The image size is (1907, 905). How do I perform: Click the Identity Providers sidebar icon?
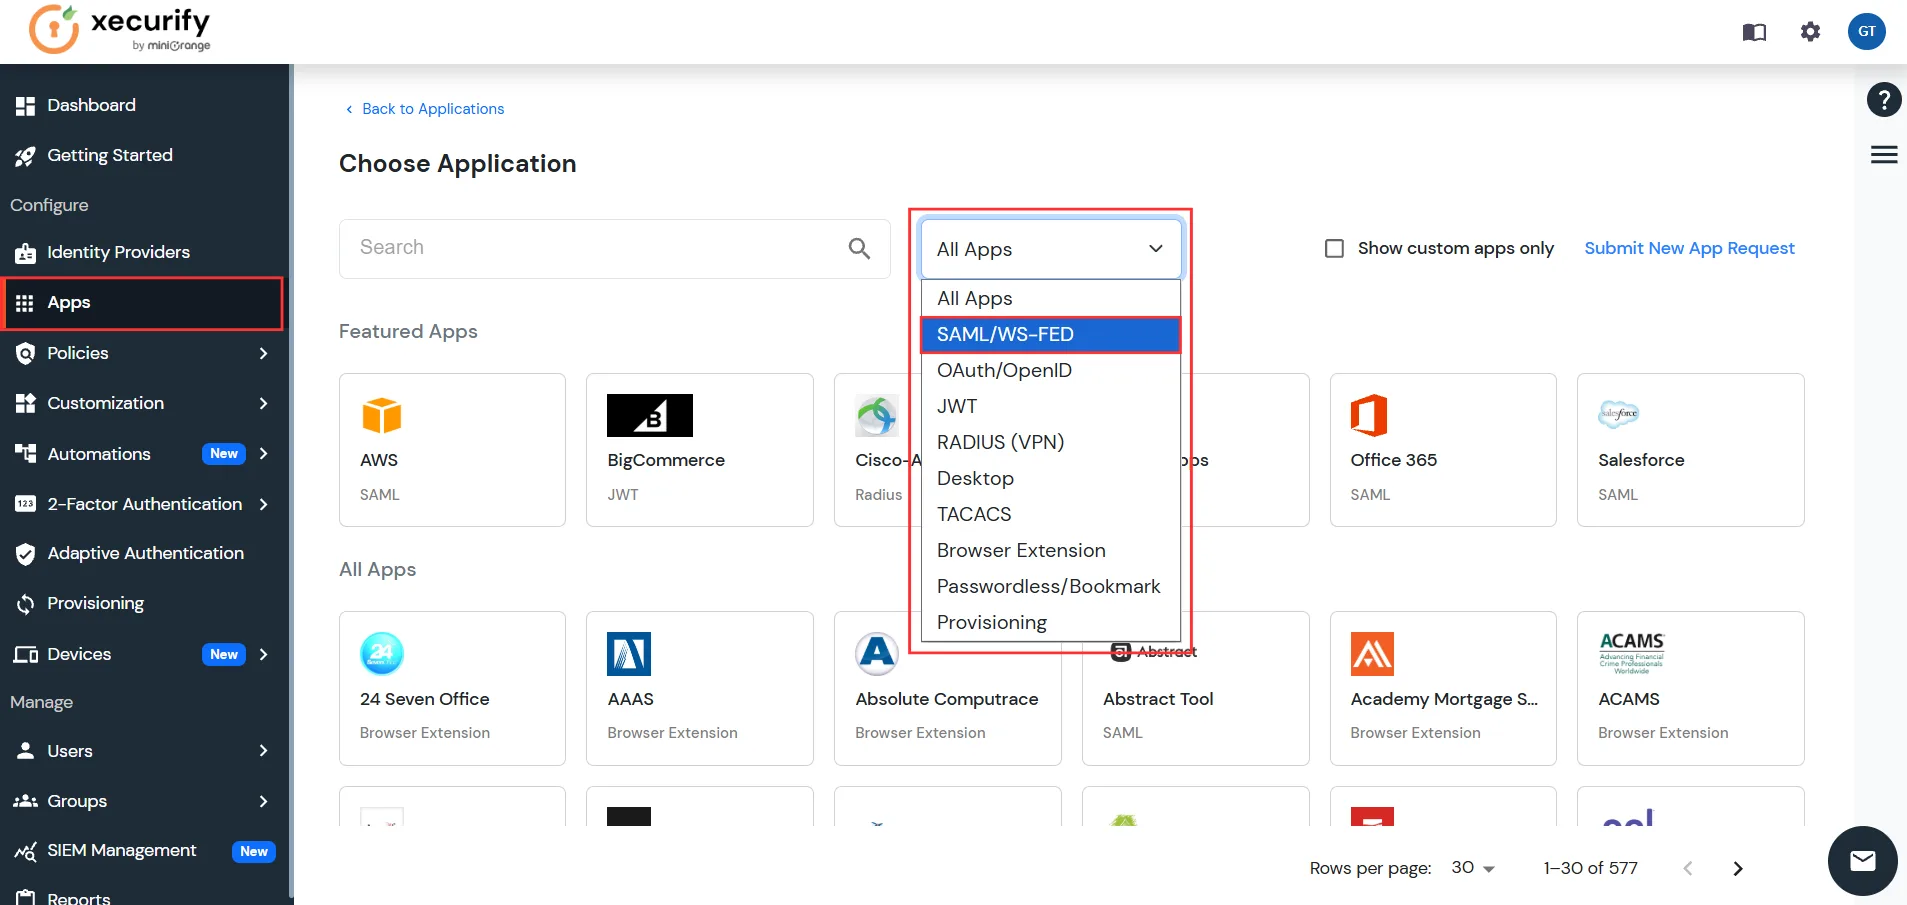click(x=25, y=253)
